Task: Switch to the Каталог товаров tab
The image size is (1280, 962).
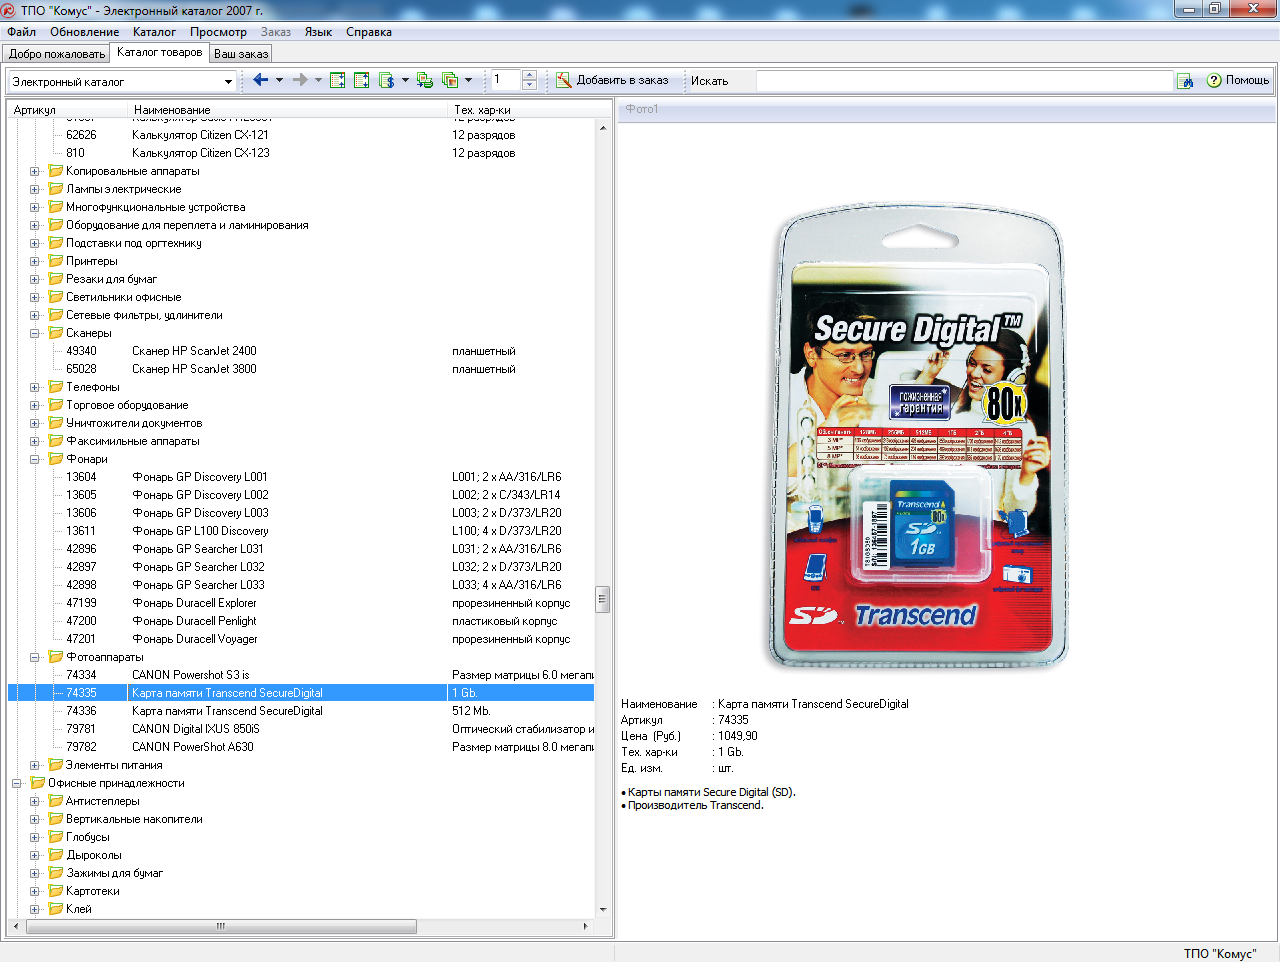Action: point(160,52)
